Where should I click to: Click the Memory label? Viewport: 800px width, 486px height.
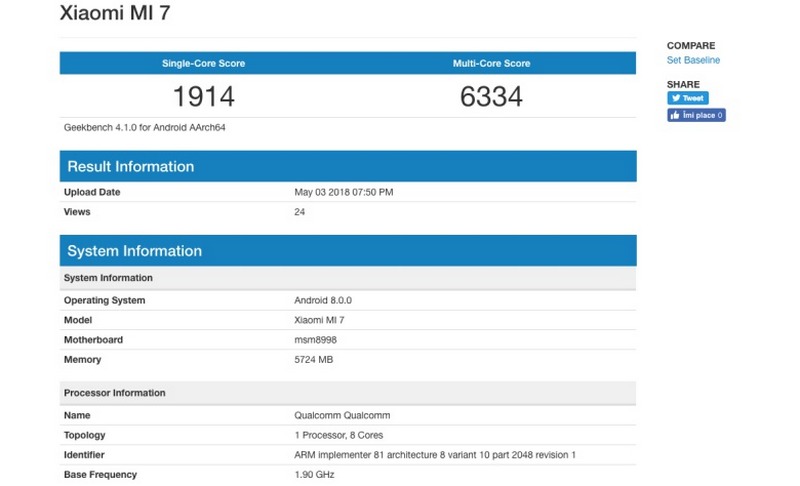point(82,360)
